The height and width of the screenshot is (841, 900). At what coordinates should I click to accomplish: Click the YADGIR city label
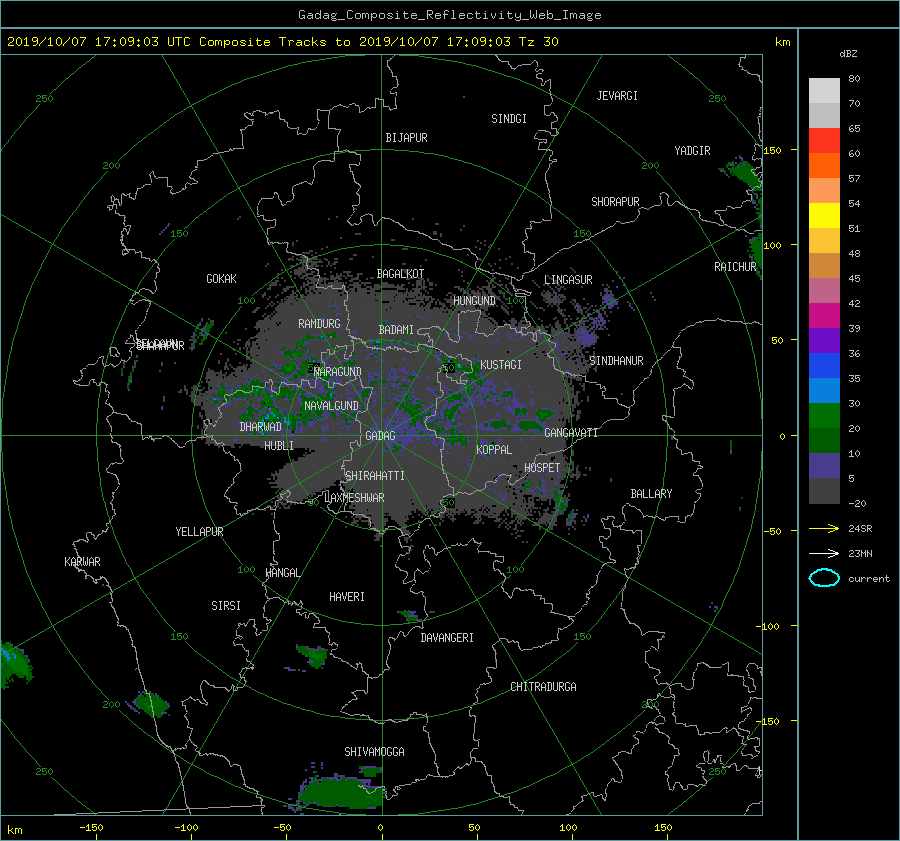692,151
